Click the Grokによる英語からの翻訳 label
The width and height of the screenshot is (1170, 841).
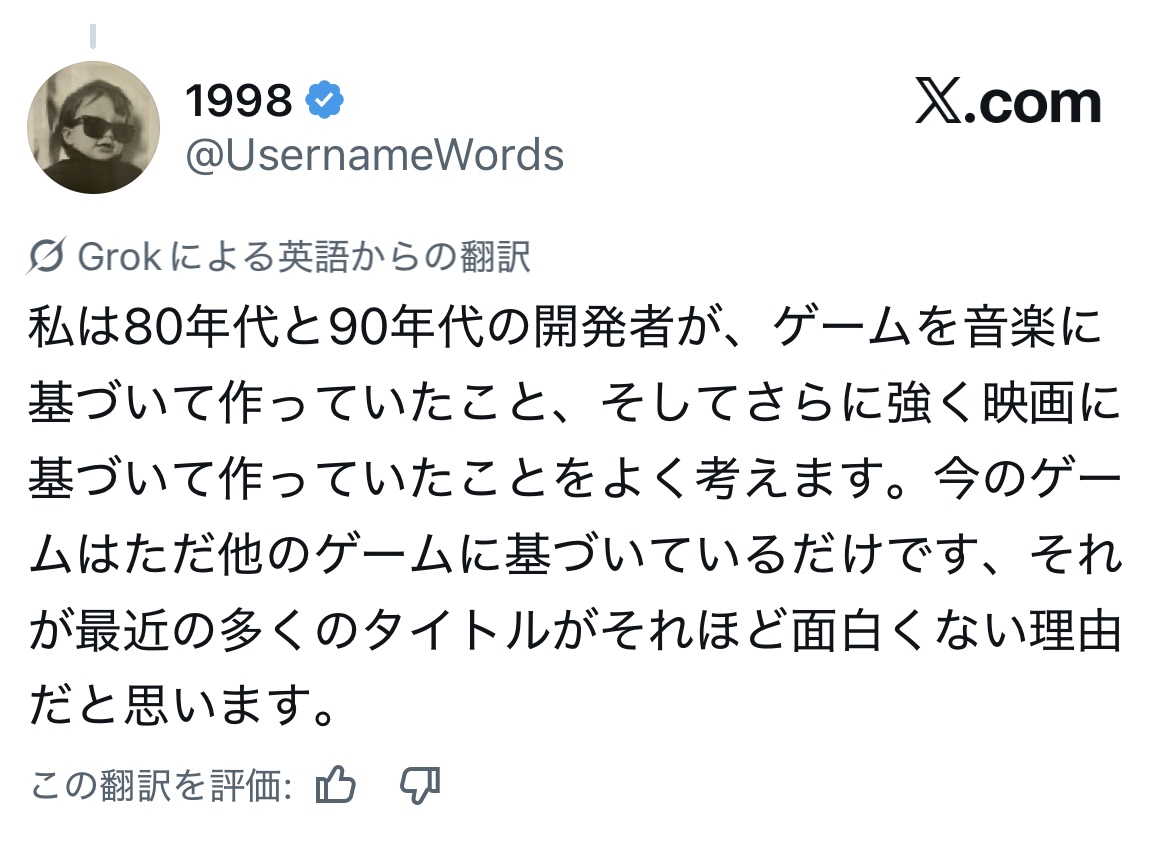303,258
